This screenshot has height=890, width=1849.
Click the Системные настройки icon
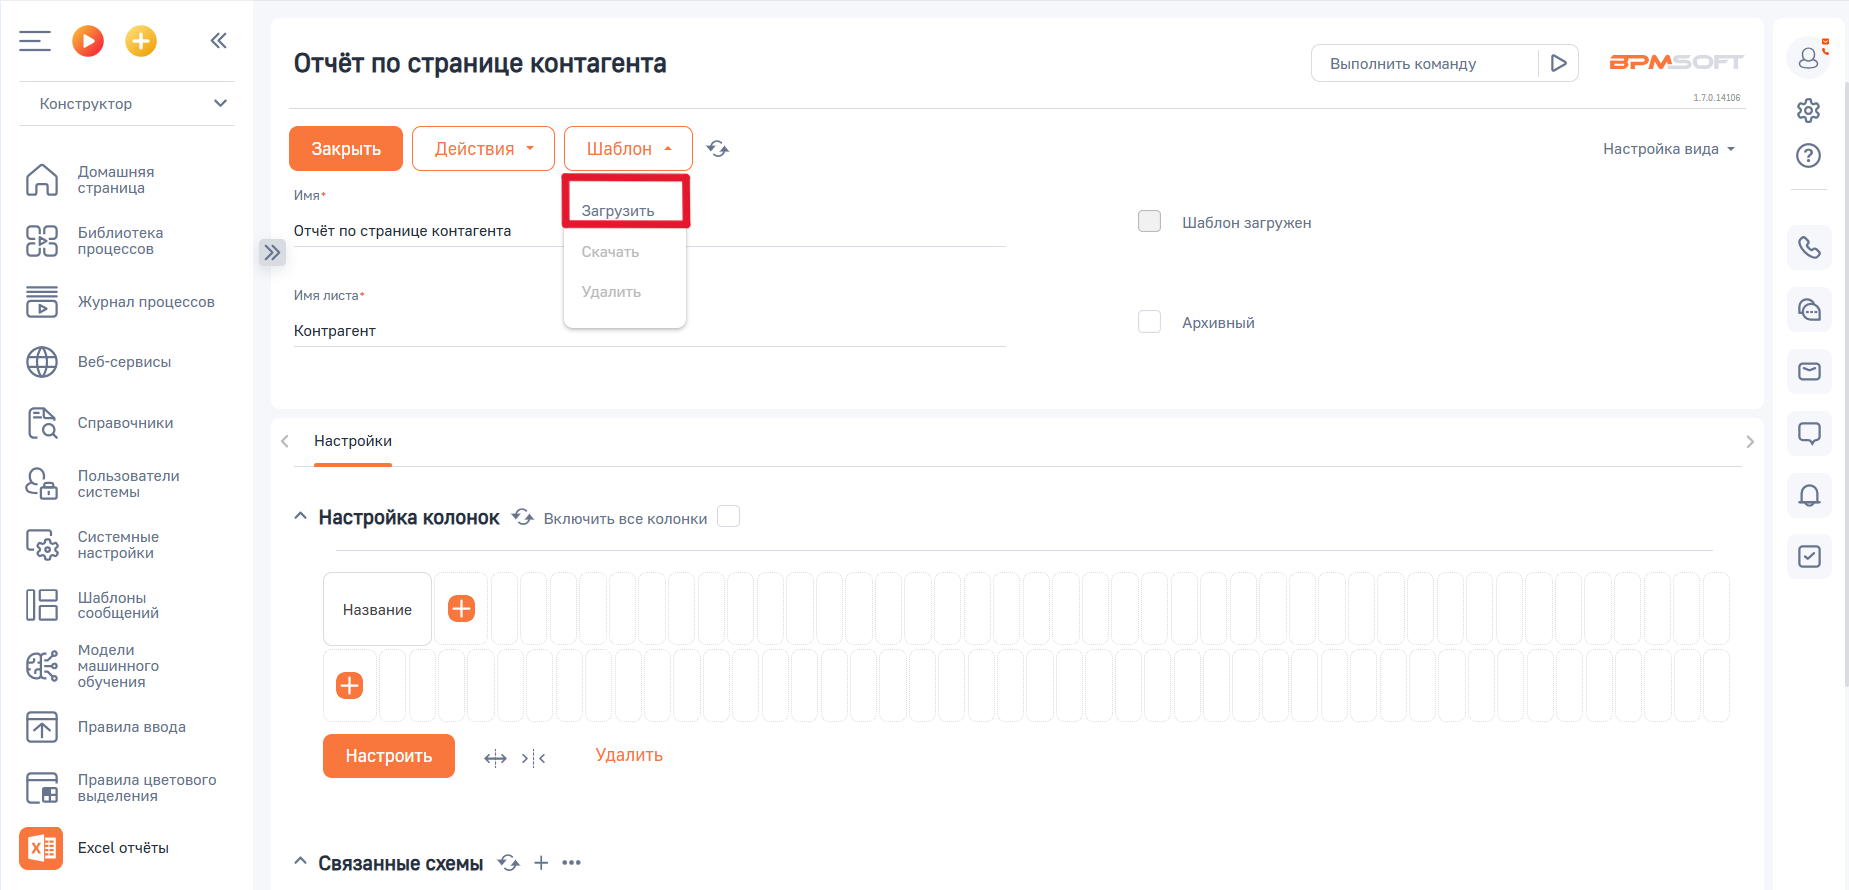click(x=42, y=545)
